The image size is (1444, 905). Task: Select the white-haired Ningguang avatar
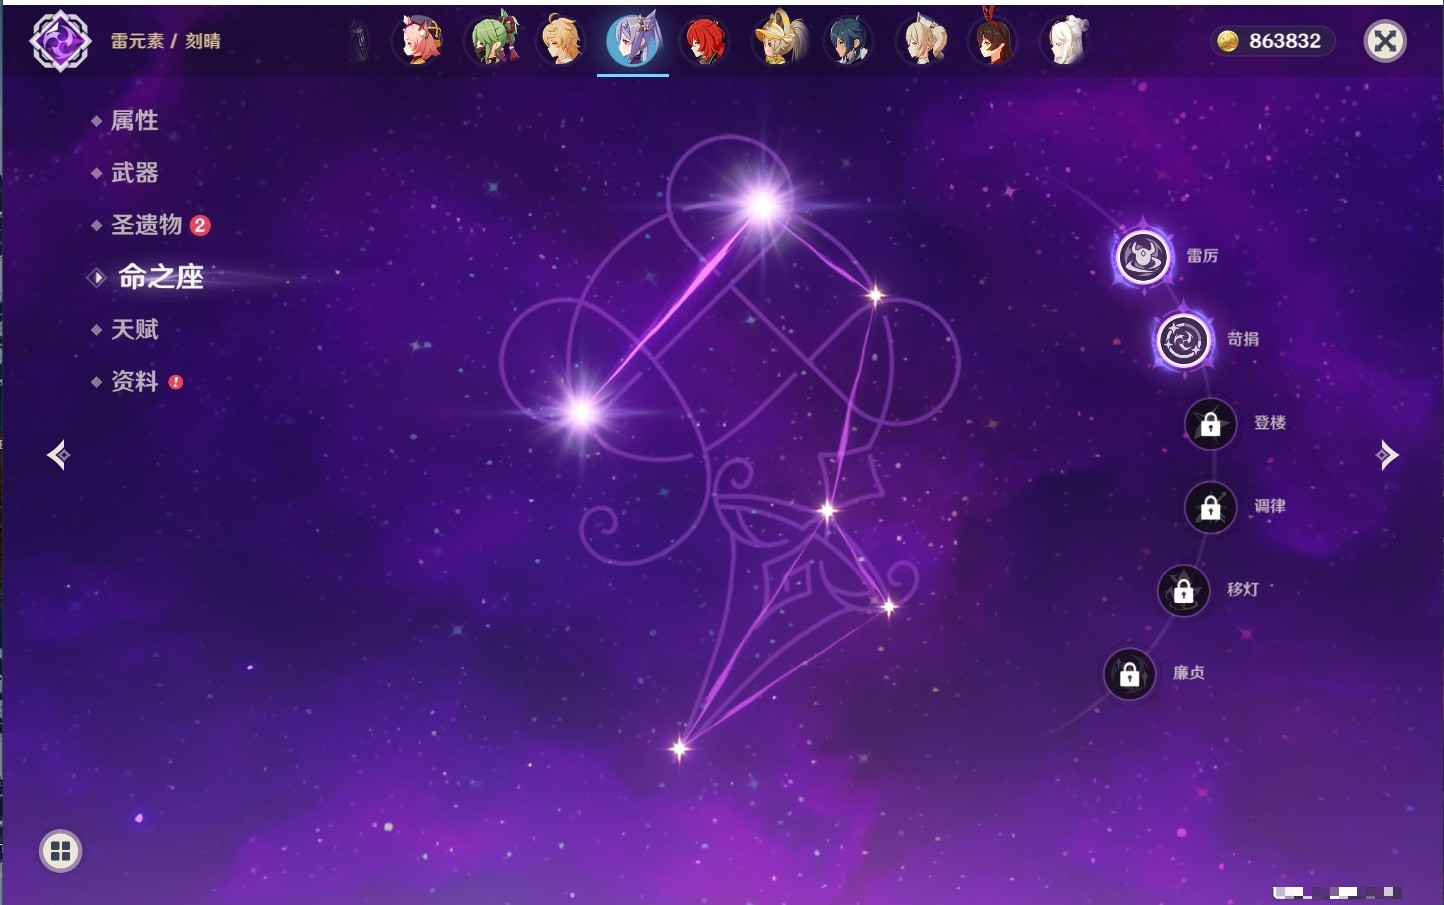click(1065, 41)
